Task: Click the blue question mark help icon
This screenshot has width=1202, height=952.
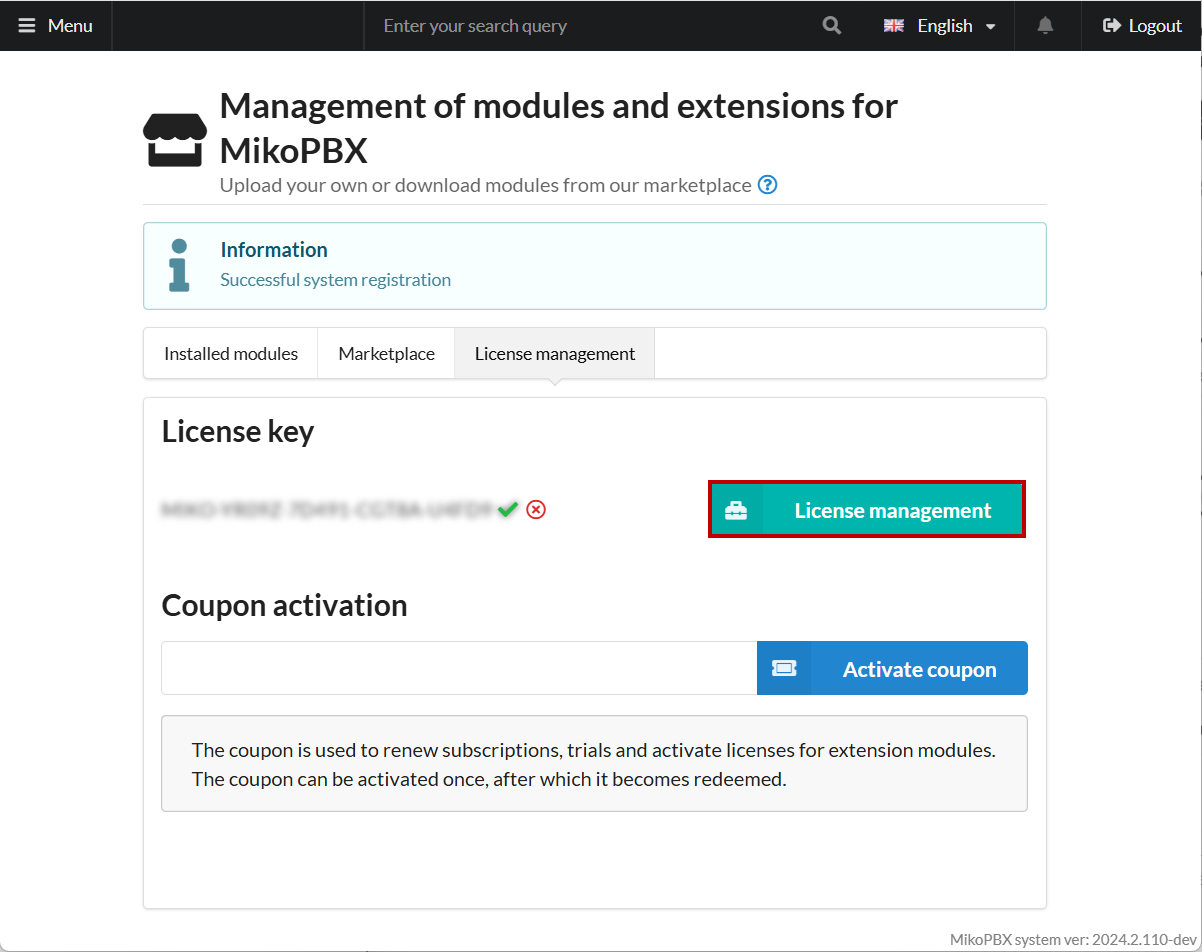Action: point(767,185)
